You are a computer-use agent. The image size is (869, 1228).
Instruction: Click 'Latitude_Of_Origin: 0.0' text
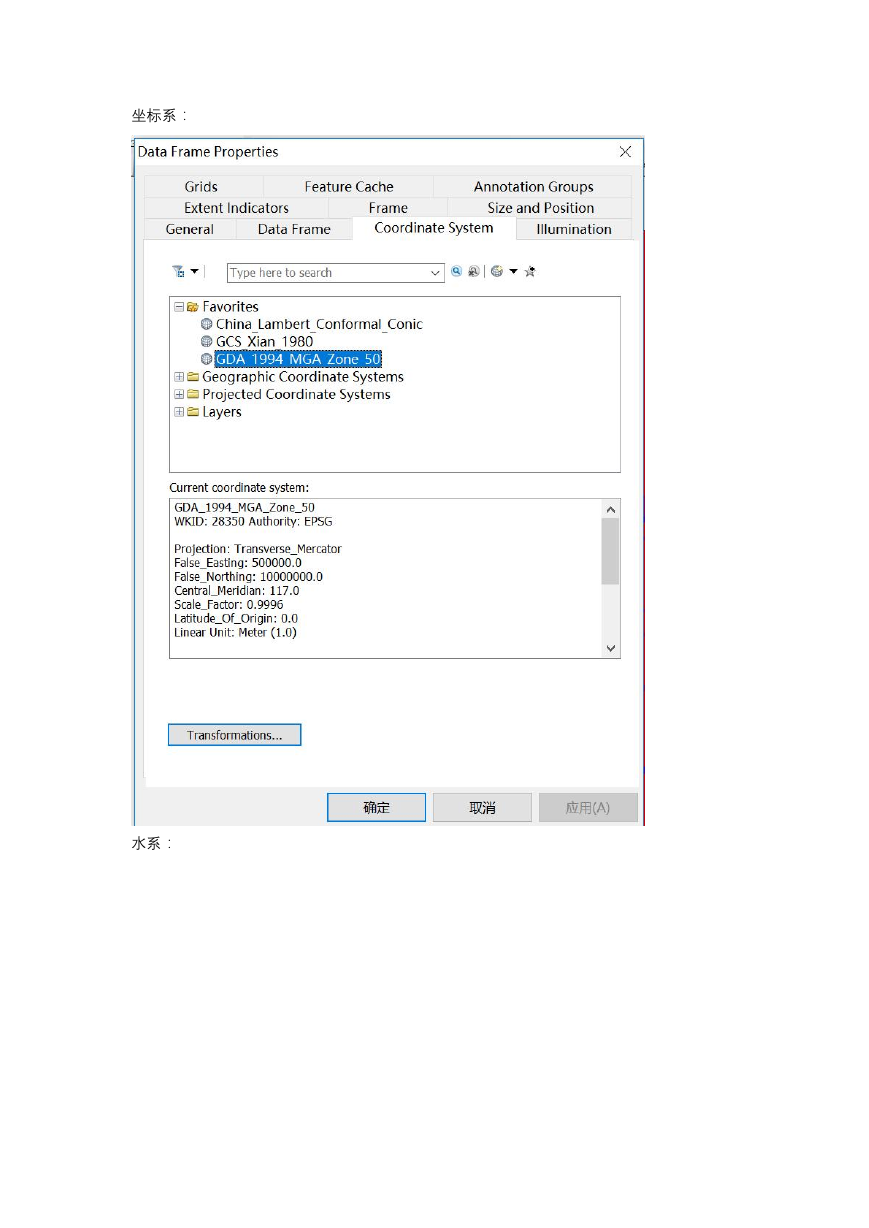coord(236,619)
